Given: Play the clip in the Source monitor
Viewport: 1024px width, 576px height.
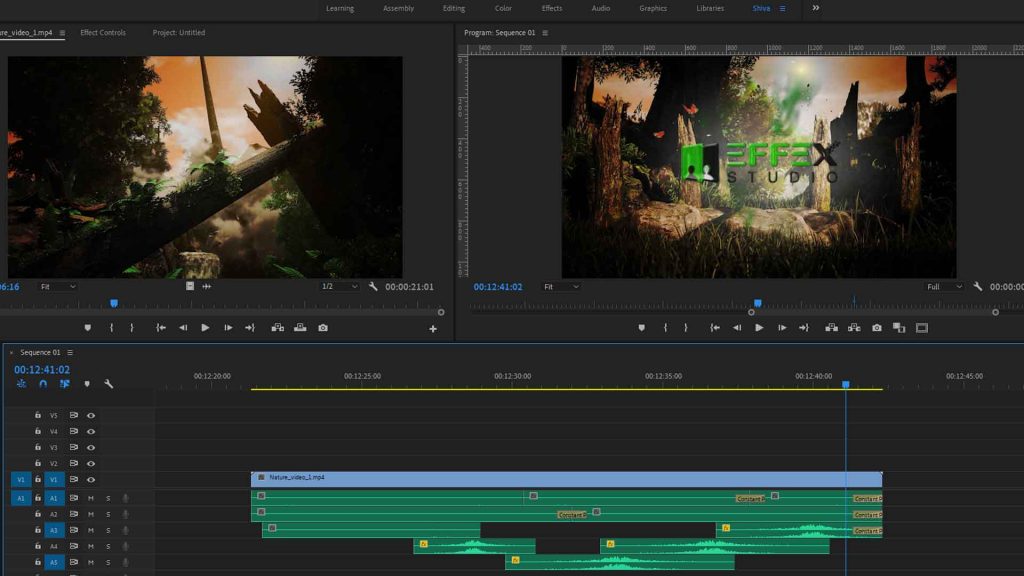Looking at the screenshot, I should point(205,328).
